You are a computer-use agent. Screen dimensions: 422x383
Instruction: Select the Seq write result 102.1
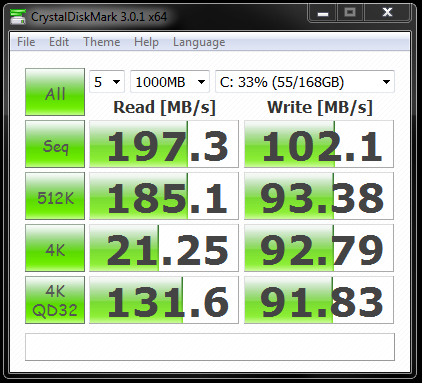point(319,144)
